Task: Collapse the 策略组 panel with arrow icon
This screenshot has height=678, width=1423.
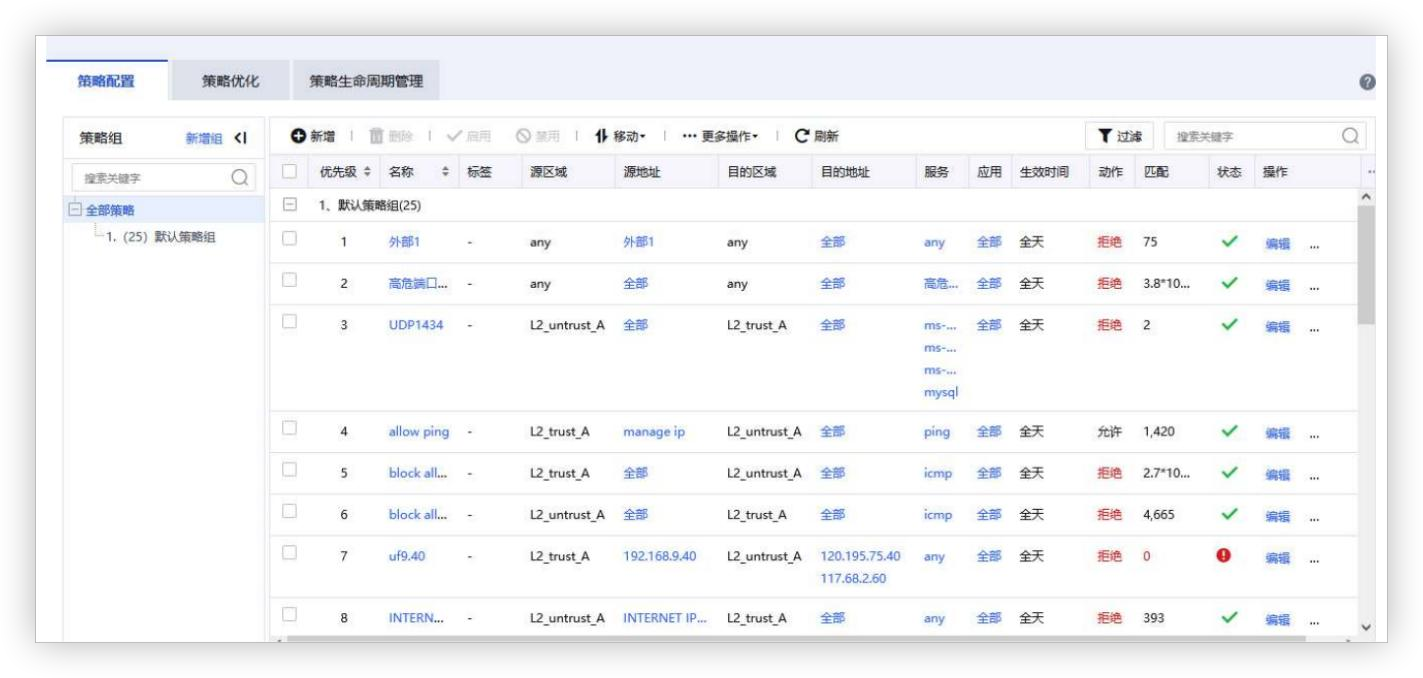Action: pos(241,137)
